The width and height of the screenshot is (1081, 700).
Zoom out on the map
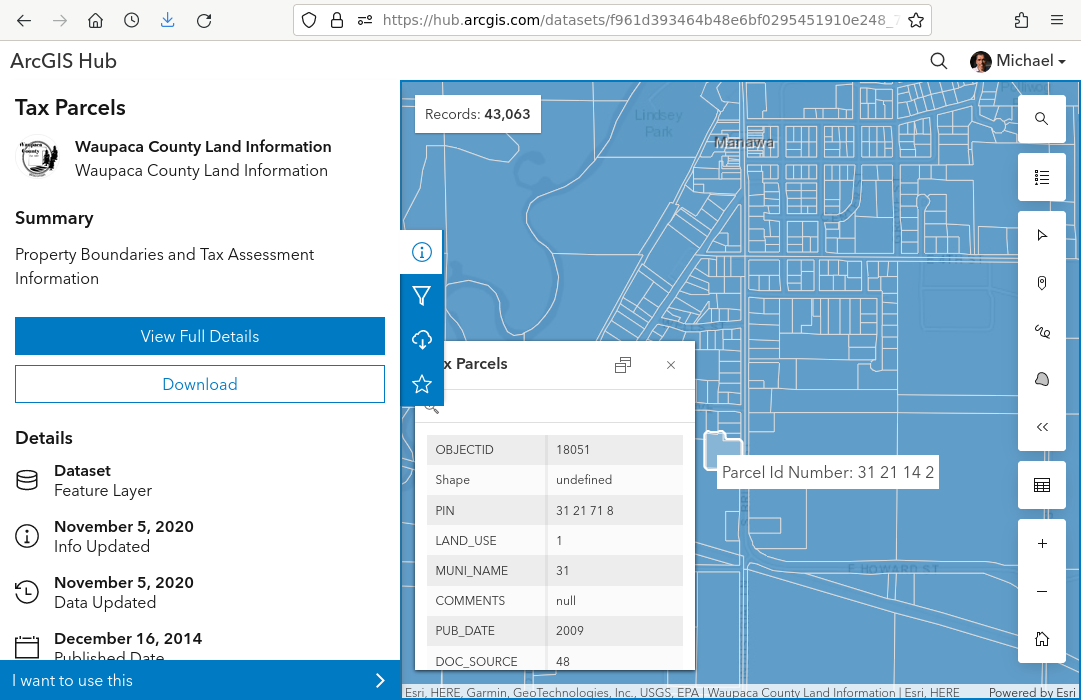coord(1041,592)
